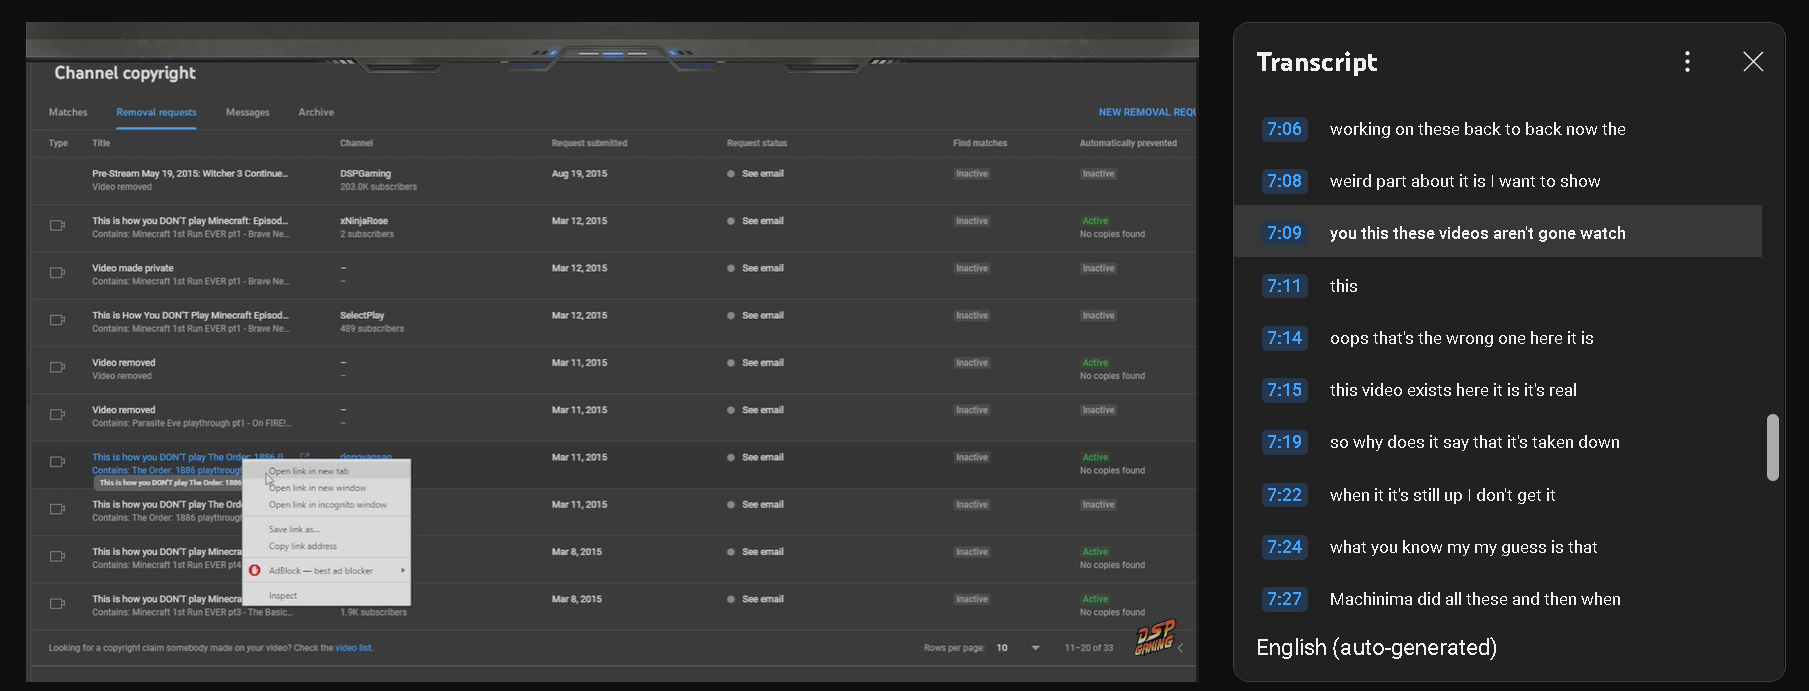Click 'See email' status in the Aug 19, 2015 row
Screen dimensions: 1809x691
tap(762, 173)
